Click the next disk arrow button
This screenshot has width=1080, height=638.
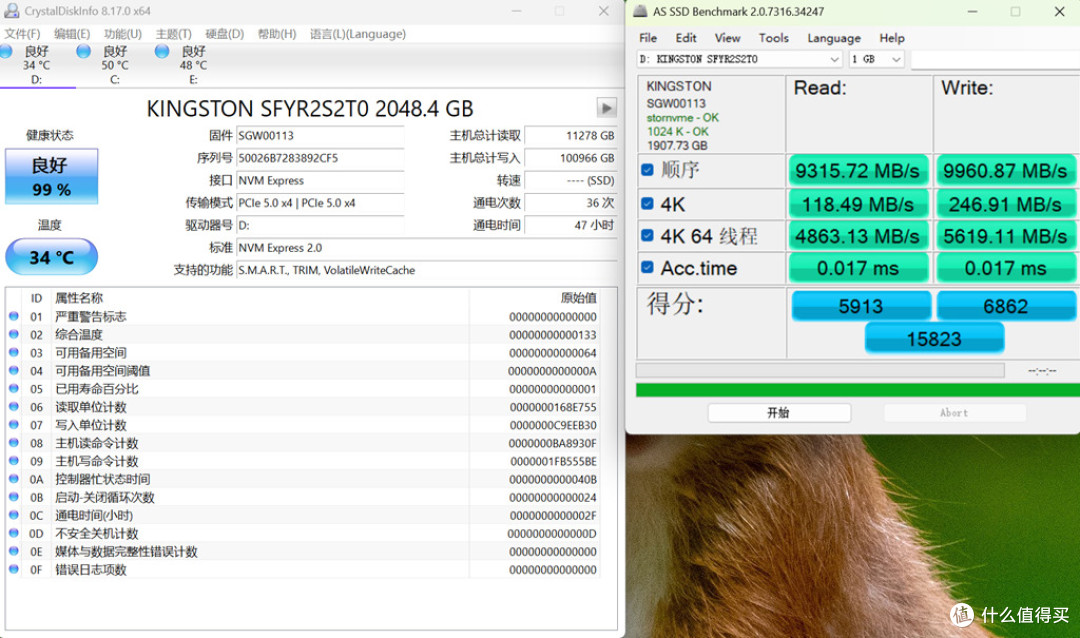(x=606, y=108)
